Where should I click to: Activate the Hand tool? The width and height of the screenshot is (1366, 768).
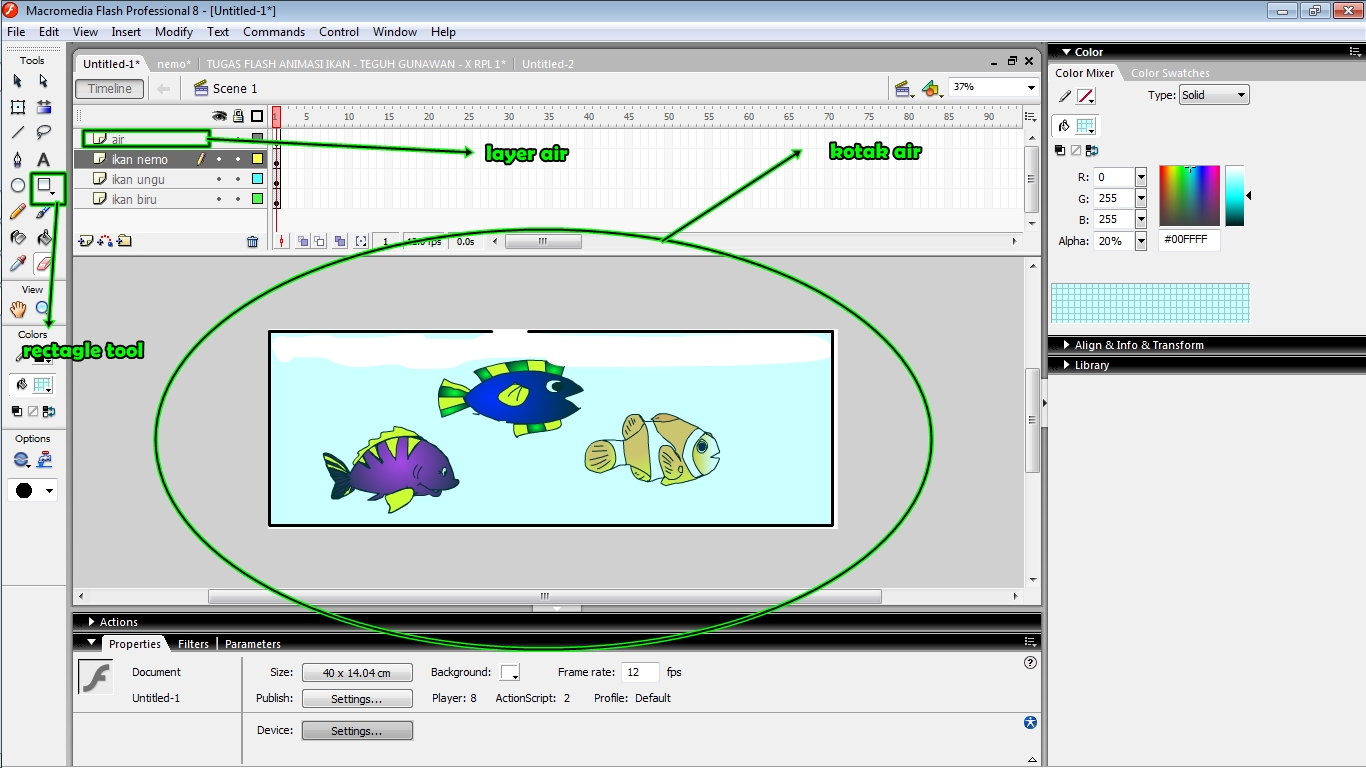[x=18, y=309]
